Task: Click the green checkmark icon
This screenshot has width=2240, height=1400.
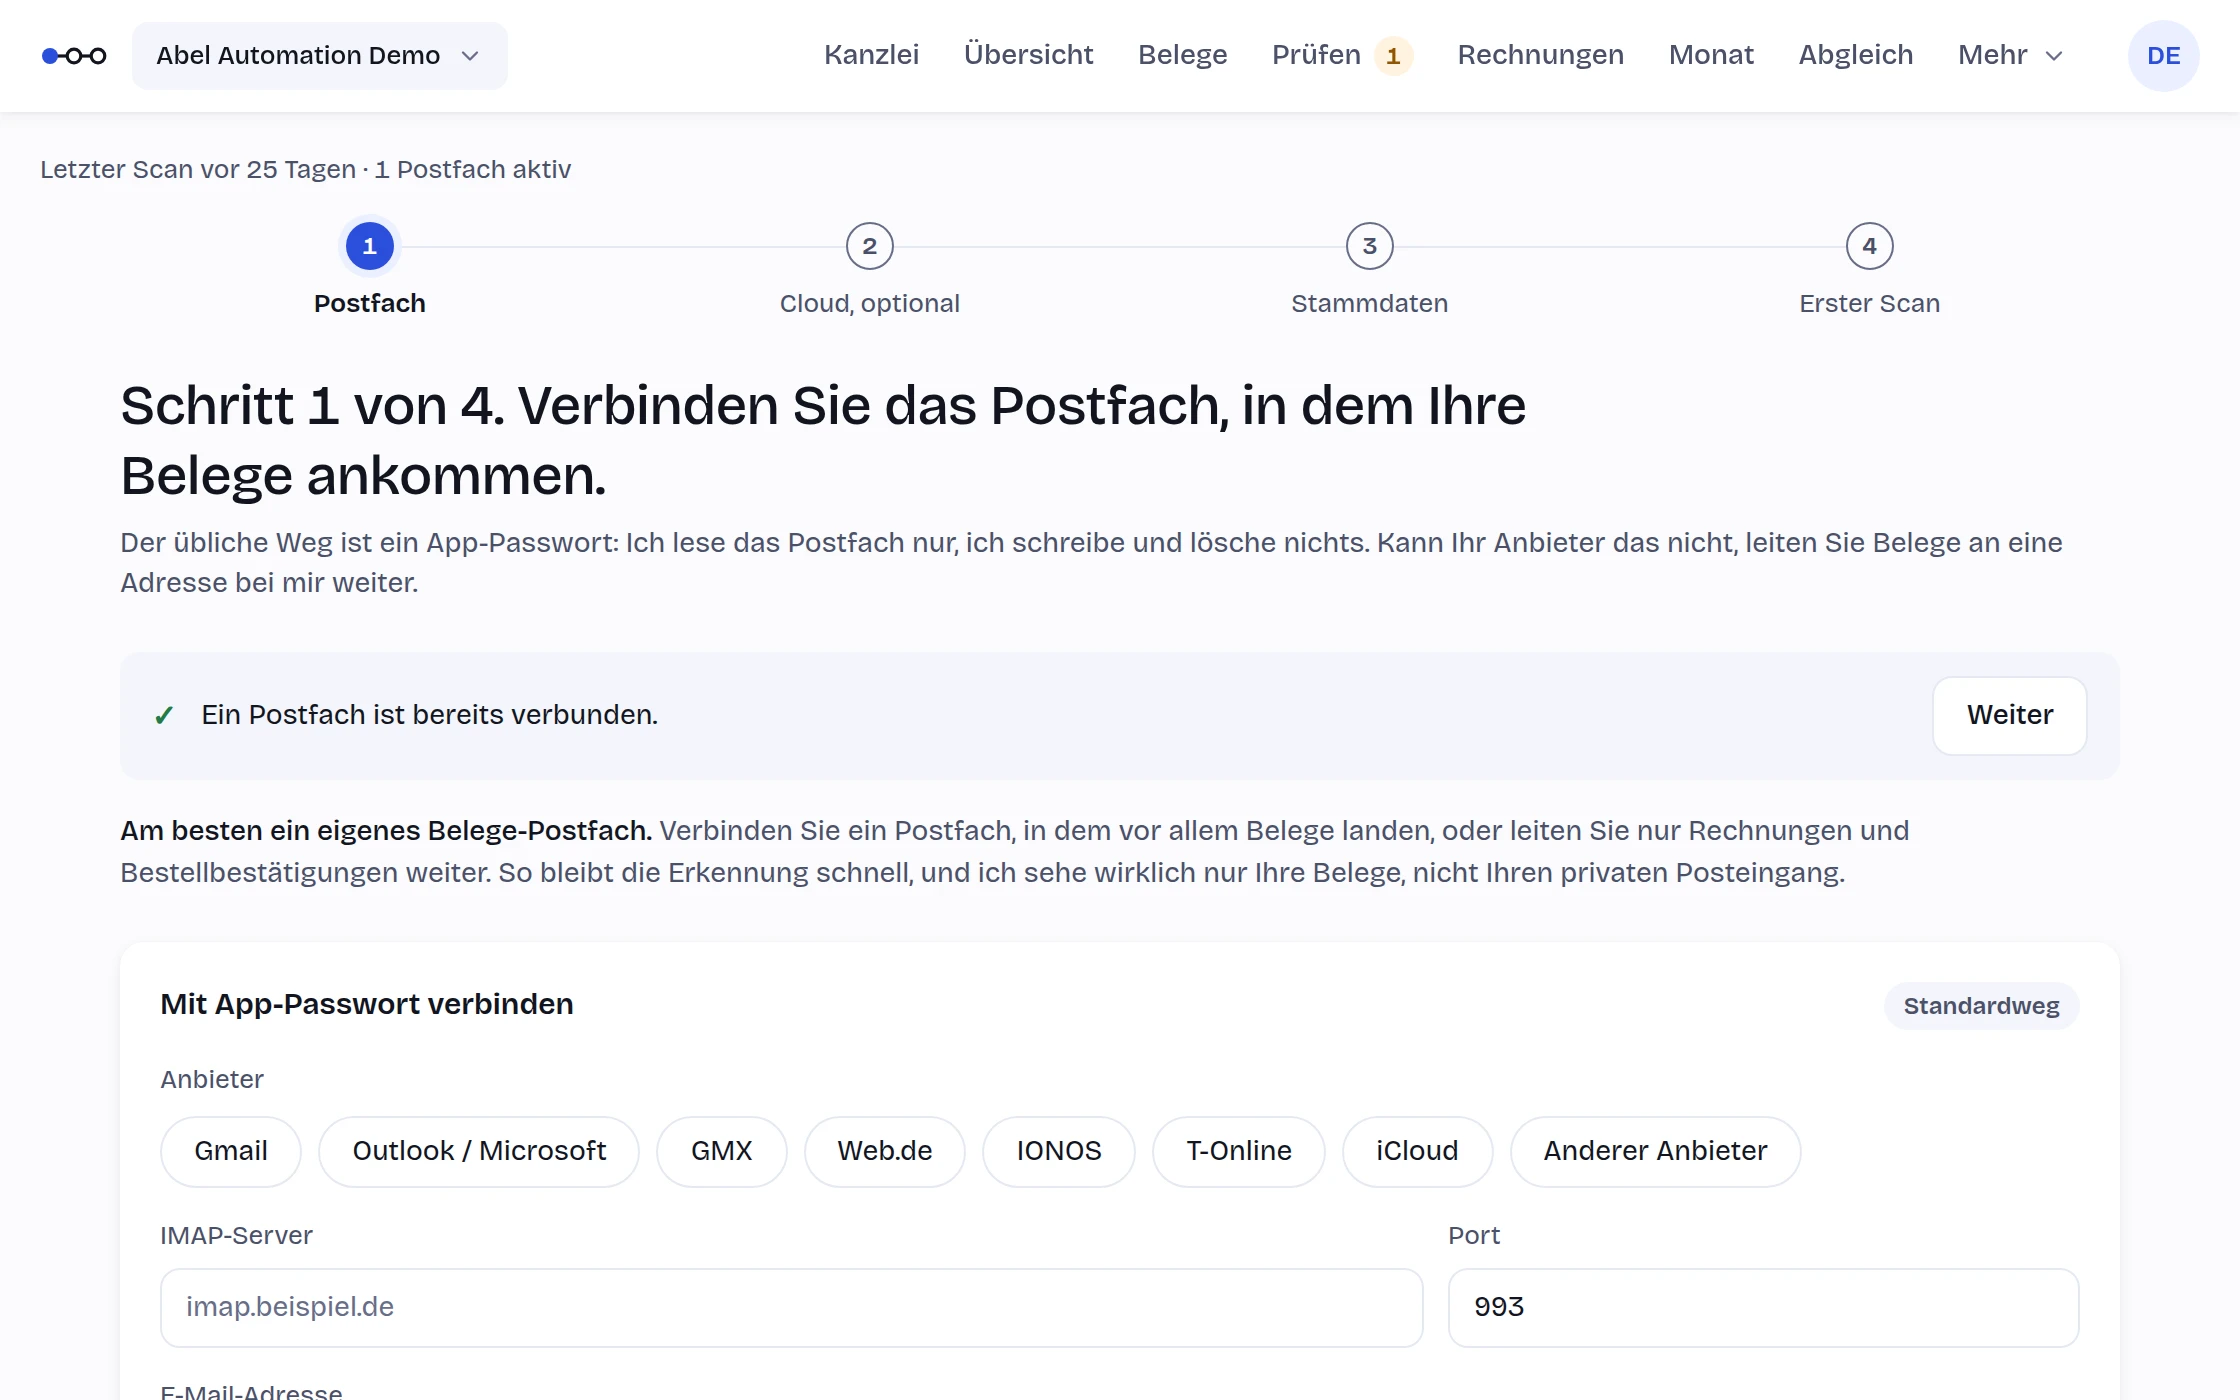Action: tap(164, 715)
